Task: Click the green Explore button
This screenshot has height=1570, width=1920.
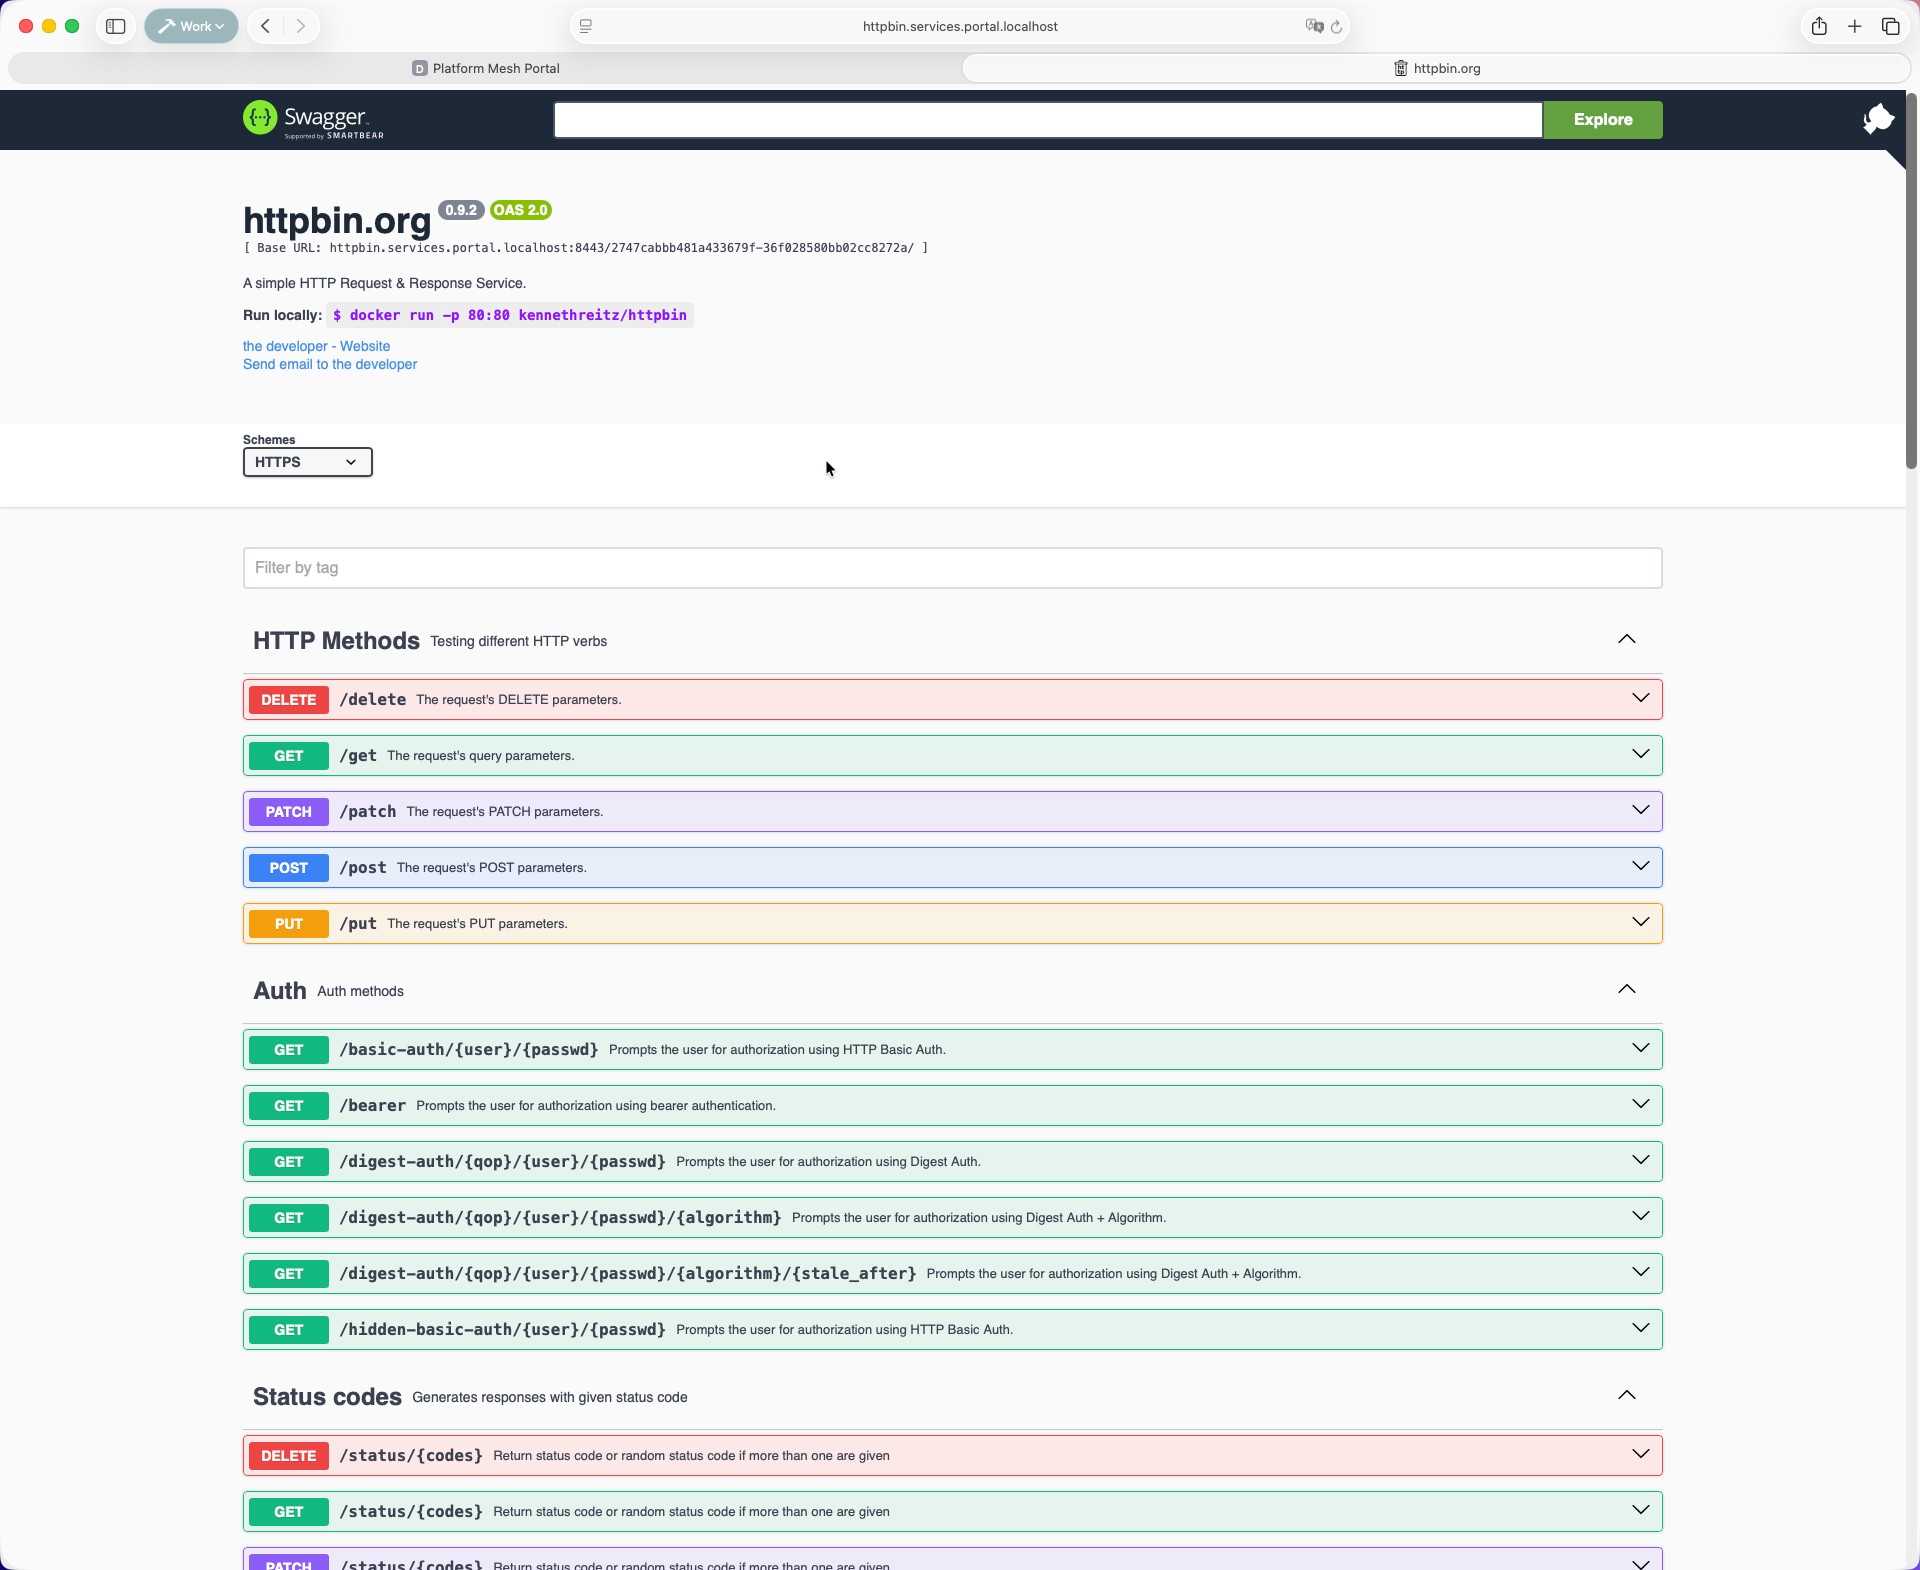Action: pyautogui.click(x=1603, y=120)
